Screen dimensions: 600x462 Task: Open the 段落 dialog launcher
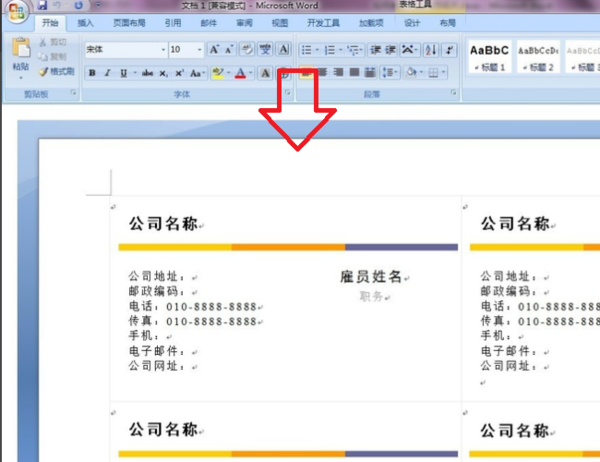pyautogui.click(x=453, y=93)
